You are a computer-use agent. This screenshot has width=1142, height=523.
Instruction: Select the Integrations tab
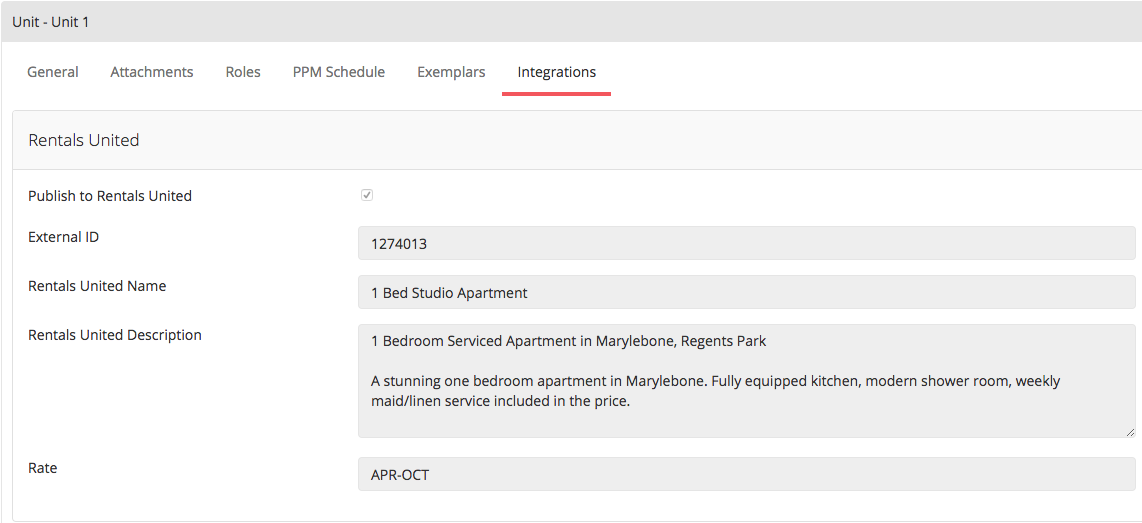[556, 72]
